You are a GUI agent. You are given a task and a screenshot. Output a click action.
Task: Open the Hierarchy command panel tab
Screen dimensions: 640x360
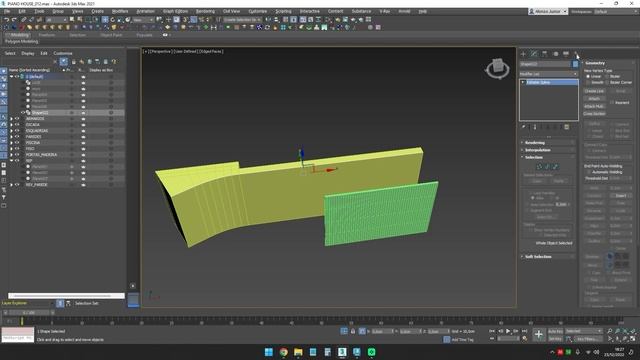pyautogui.click(x=544, y=54)
